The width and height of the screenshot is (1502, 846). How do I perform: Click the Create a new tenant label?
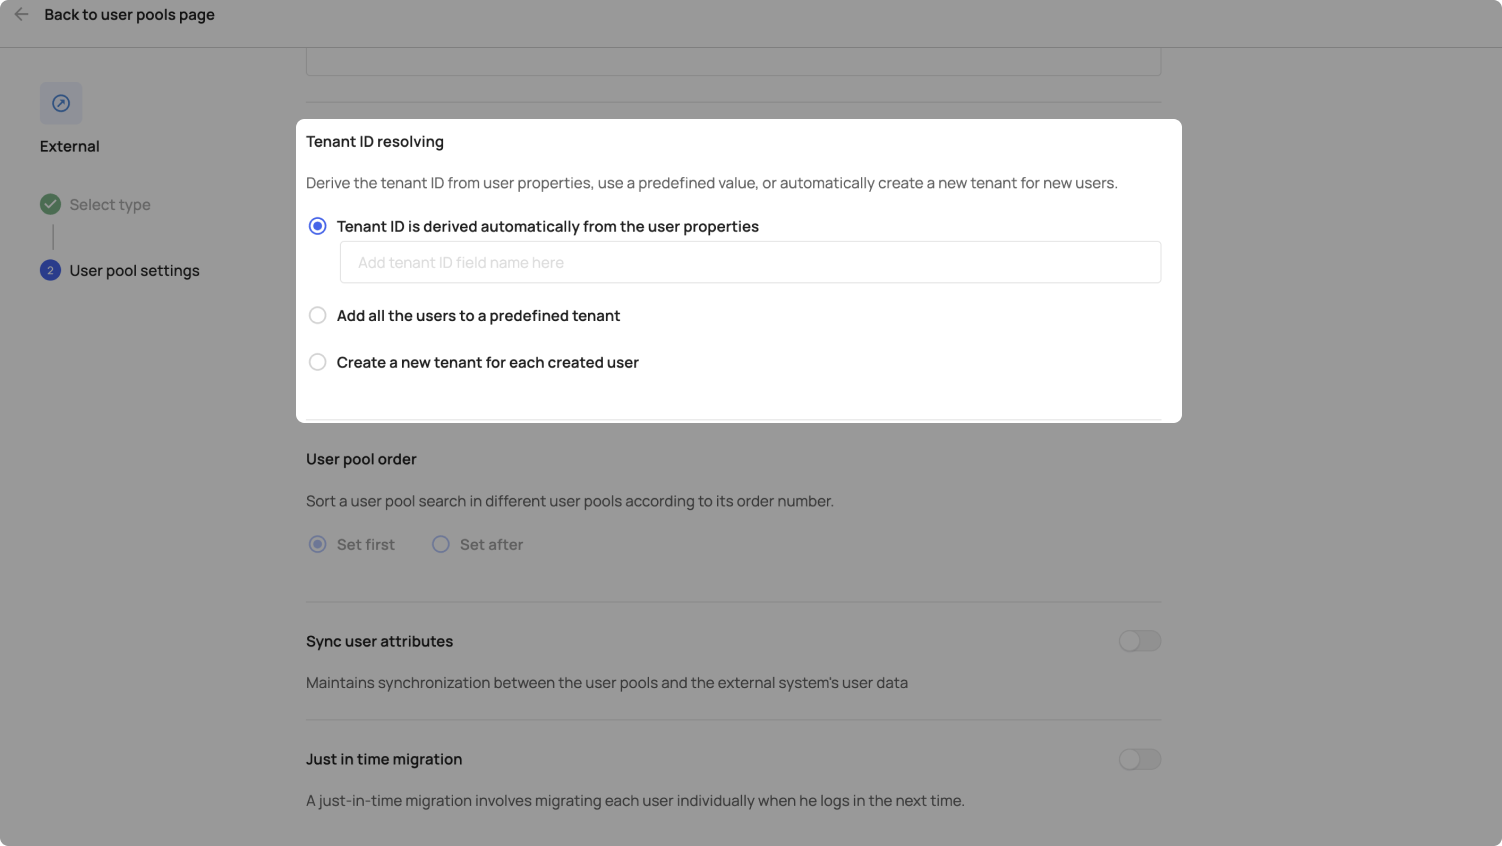pyautogui.click(x=487, y=363)
